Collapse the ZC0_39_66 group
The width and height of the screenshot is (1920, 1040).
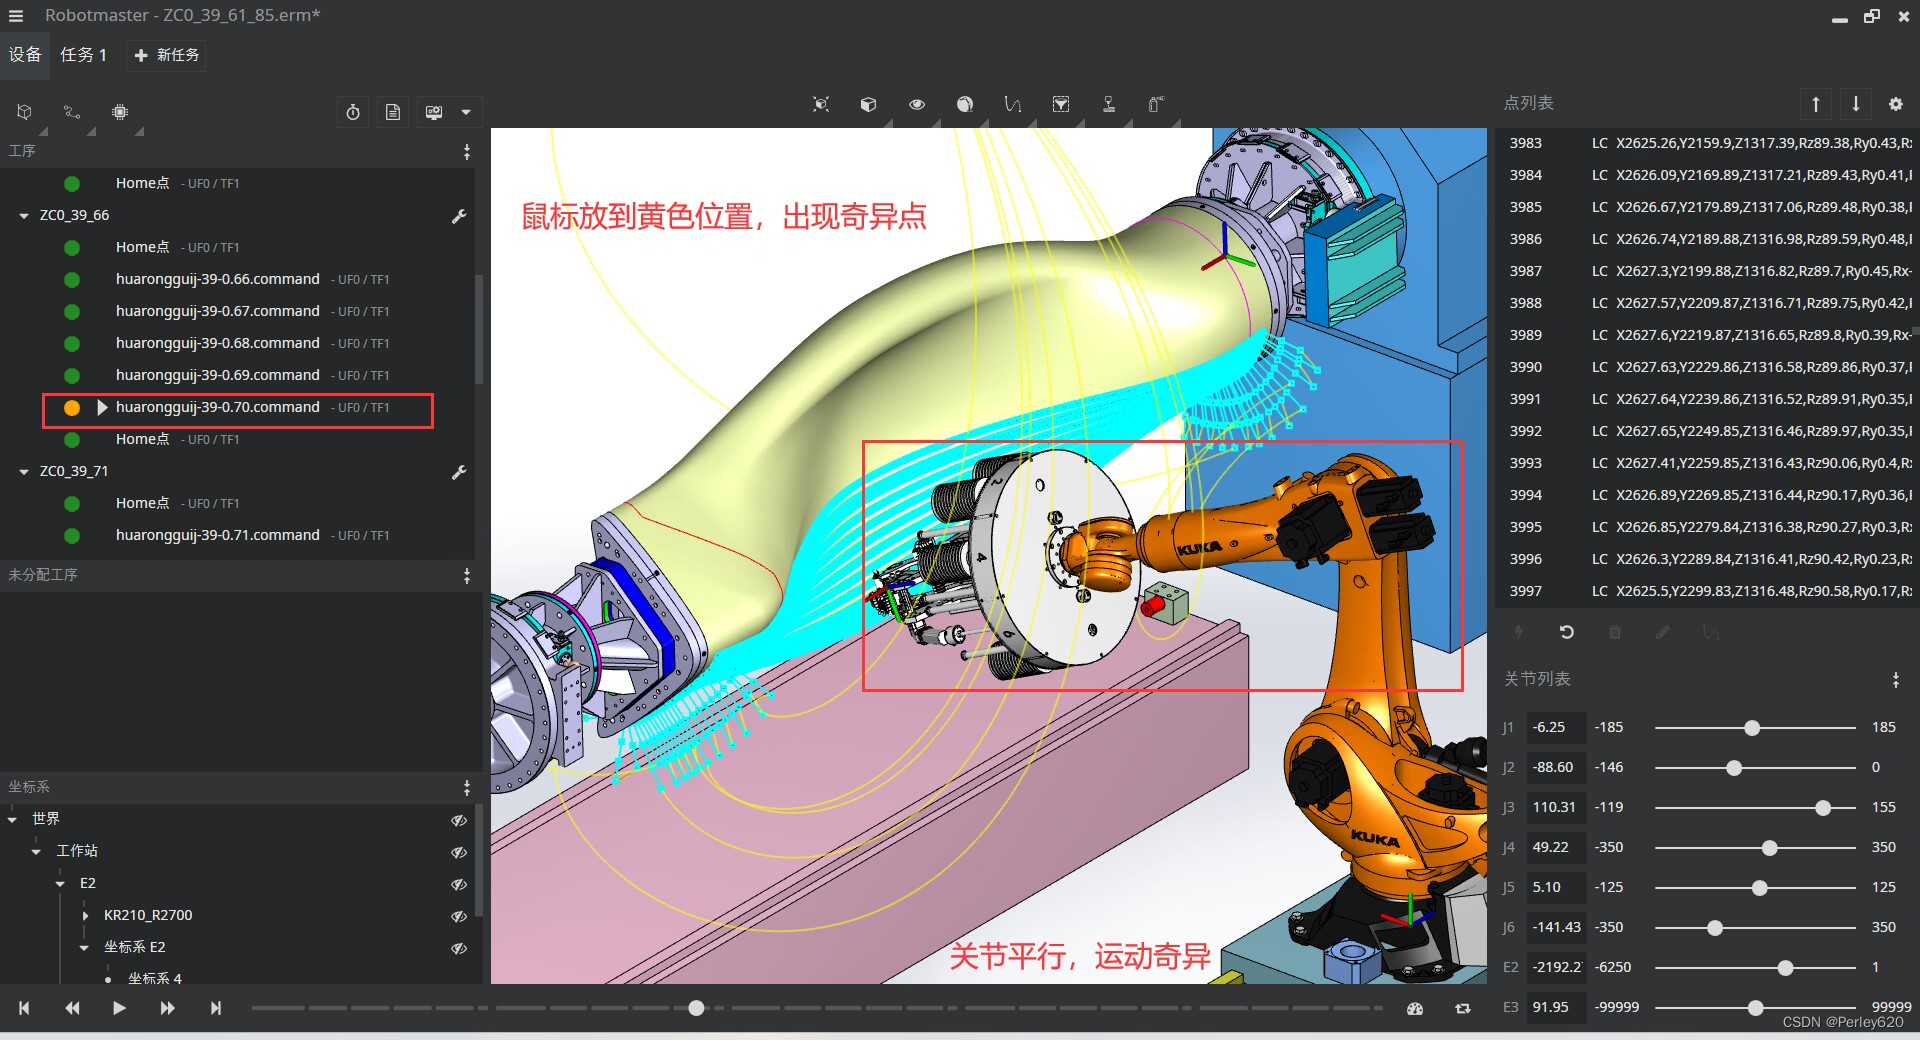[x=24, y=216]
